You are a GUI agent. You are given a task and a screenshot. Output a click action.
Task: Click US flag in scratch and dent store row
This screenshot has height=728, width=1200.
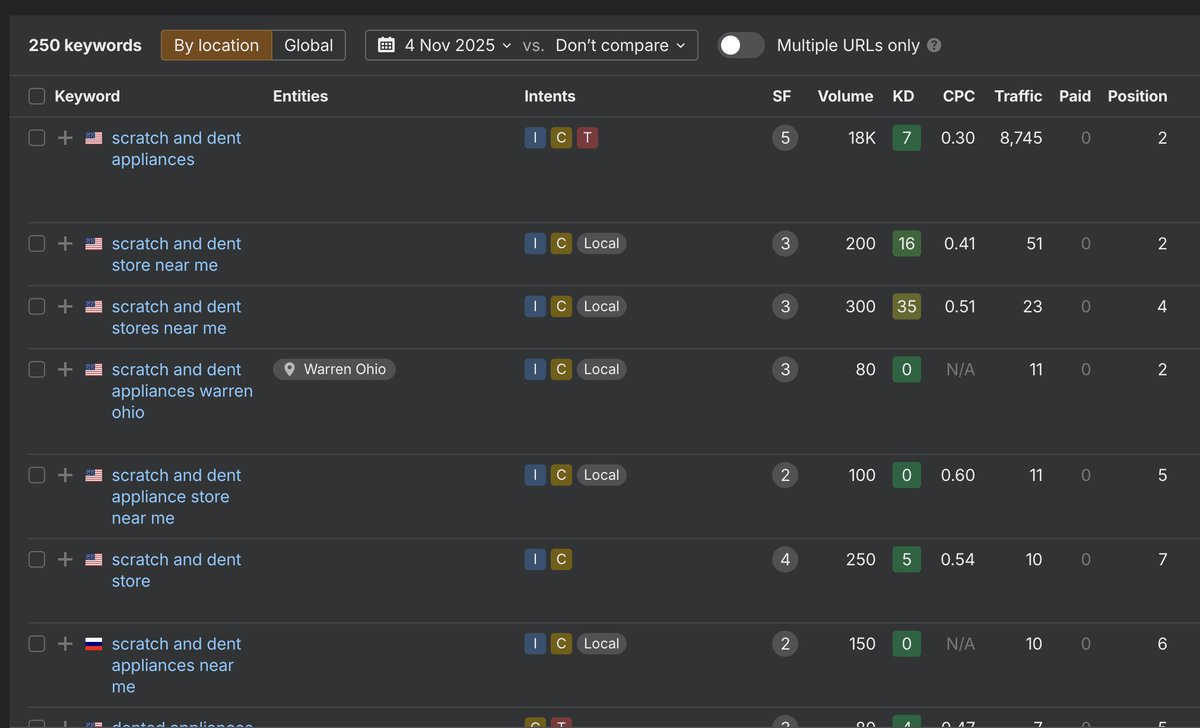[94, 559]
